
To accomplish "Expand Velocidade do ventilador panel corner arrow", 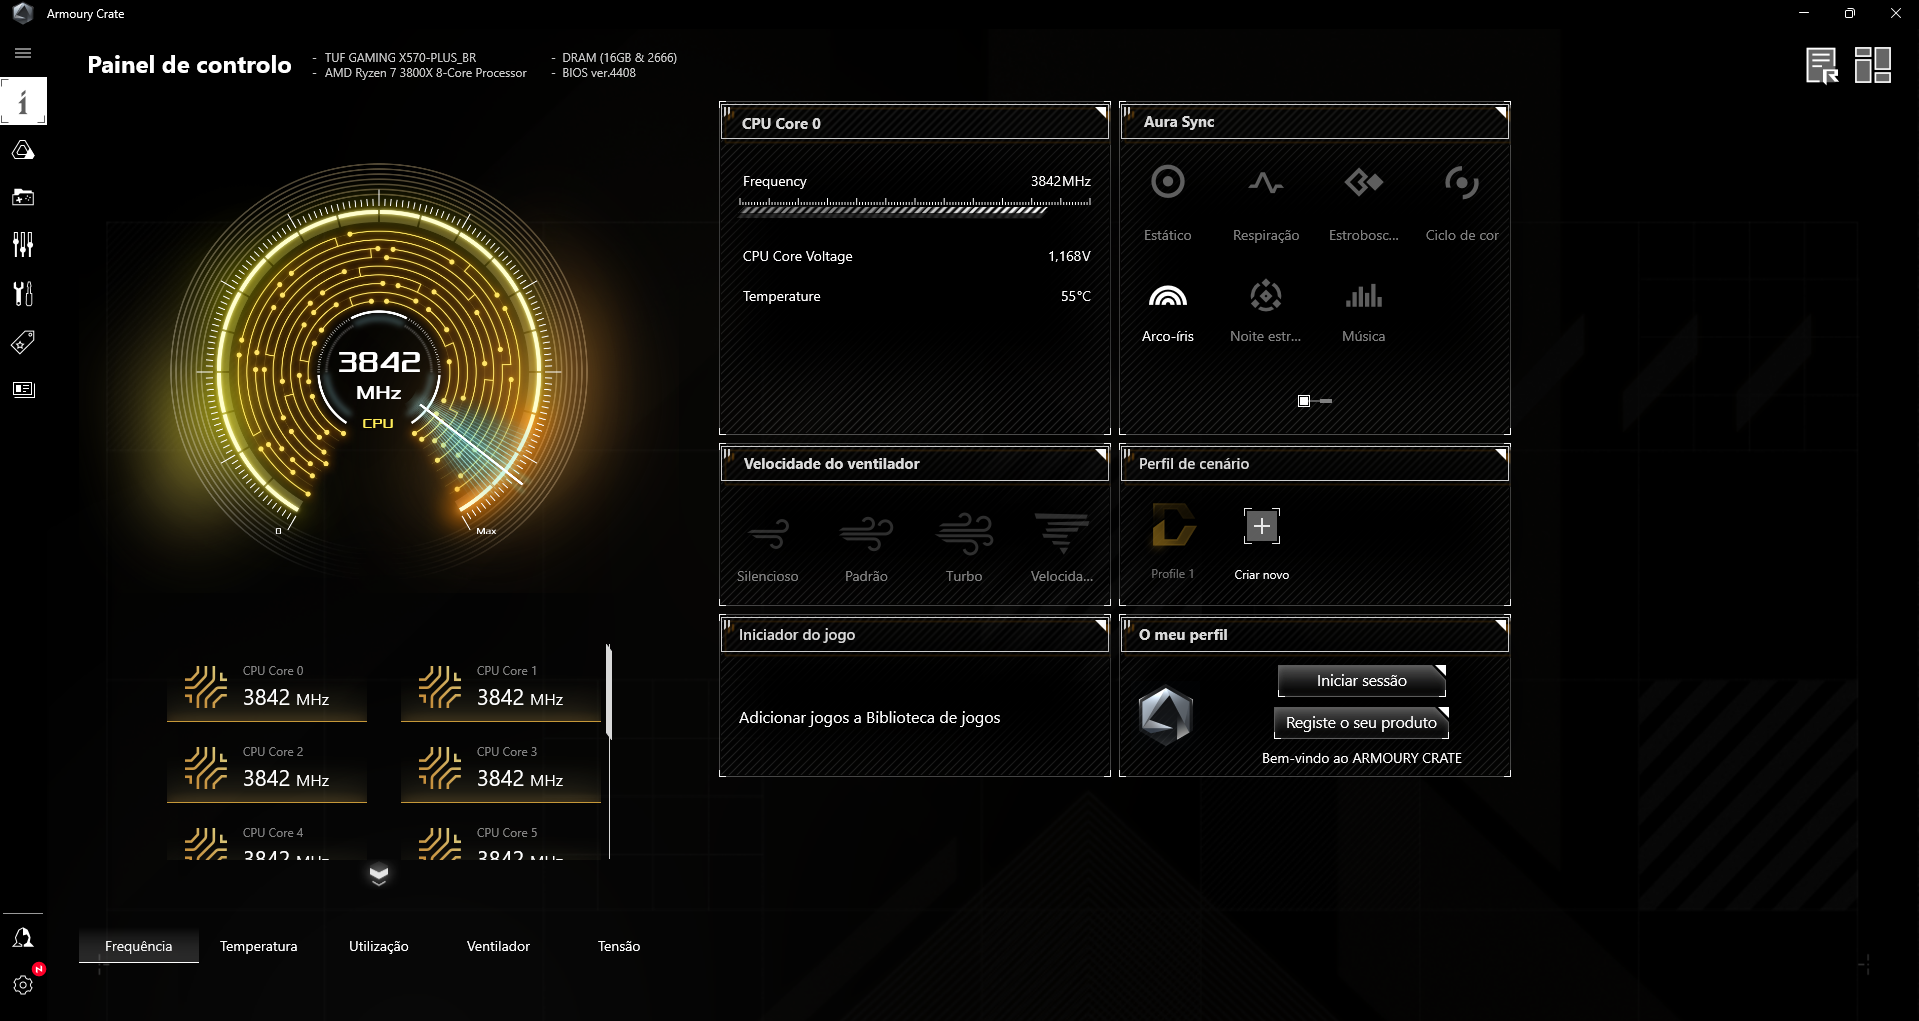I will [1101, 454].
